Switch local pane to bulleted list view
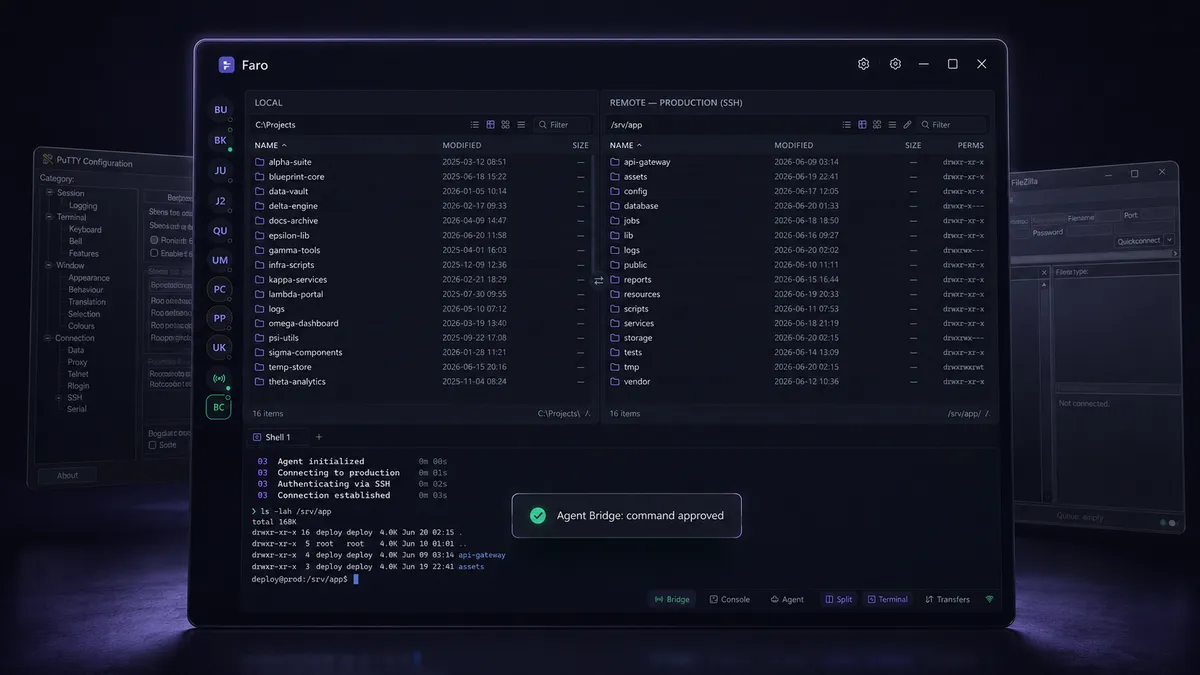 point(475,125)
